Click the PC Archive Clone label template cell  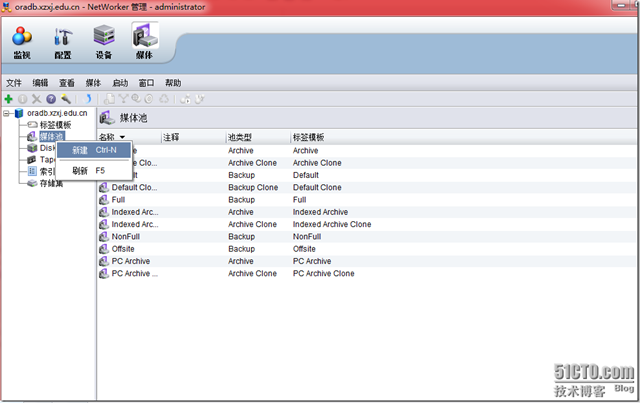coord(324,273)
